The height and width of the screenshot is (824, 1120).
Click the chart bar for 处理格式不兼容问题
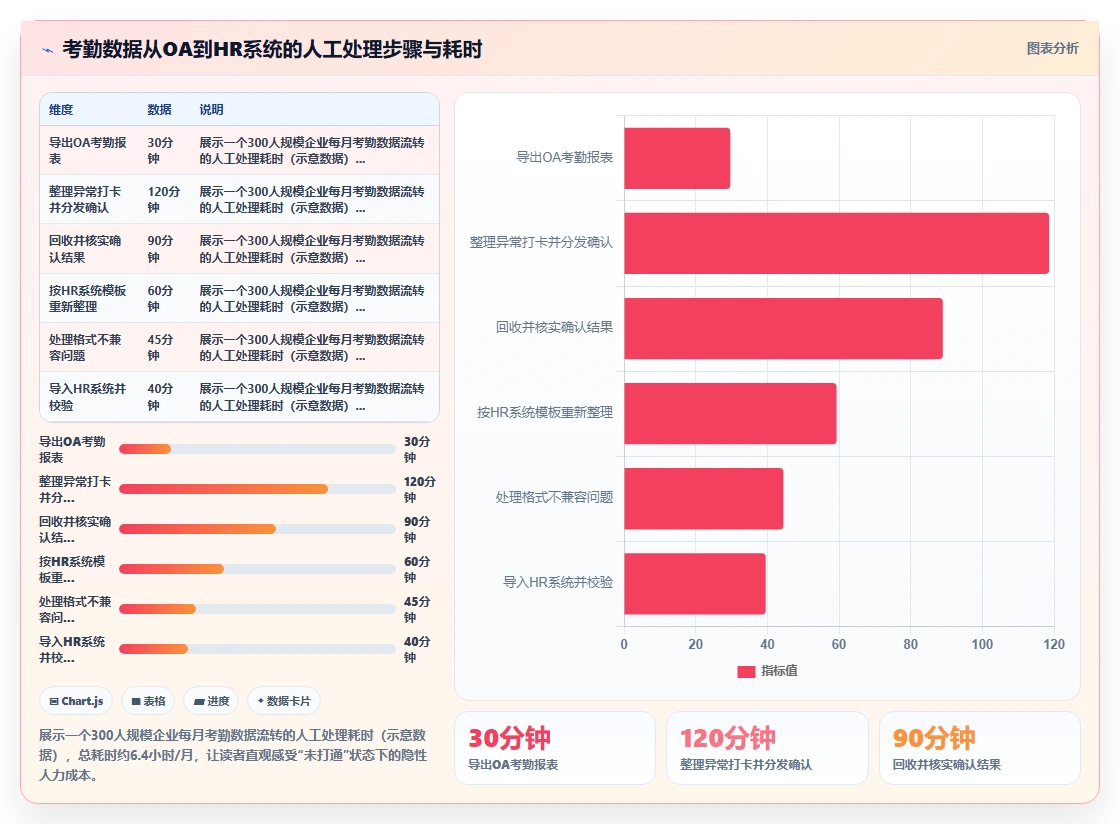(704, 498)
